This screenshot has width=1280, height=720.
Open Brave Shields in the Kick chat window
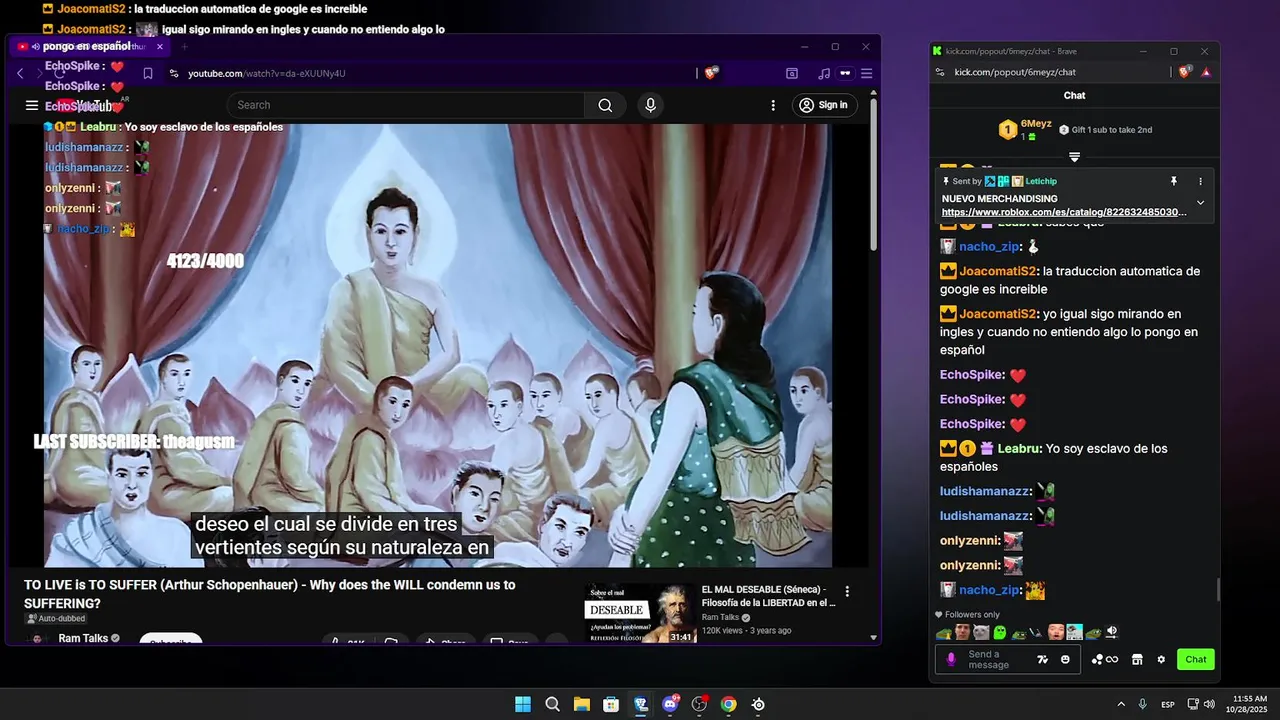click(1186, 72)
